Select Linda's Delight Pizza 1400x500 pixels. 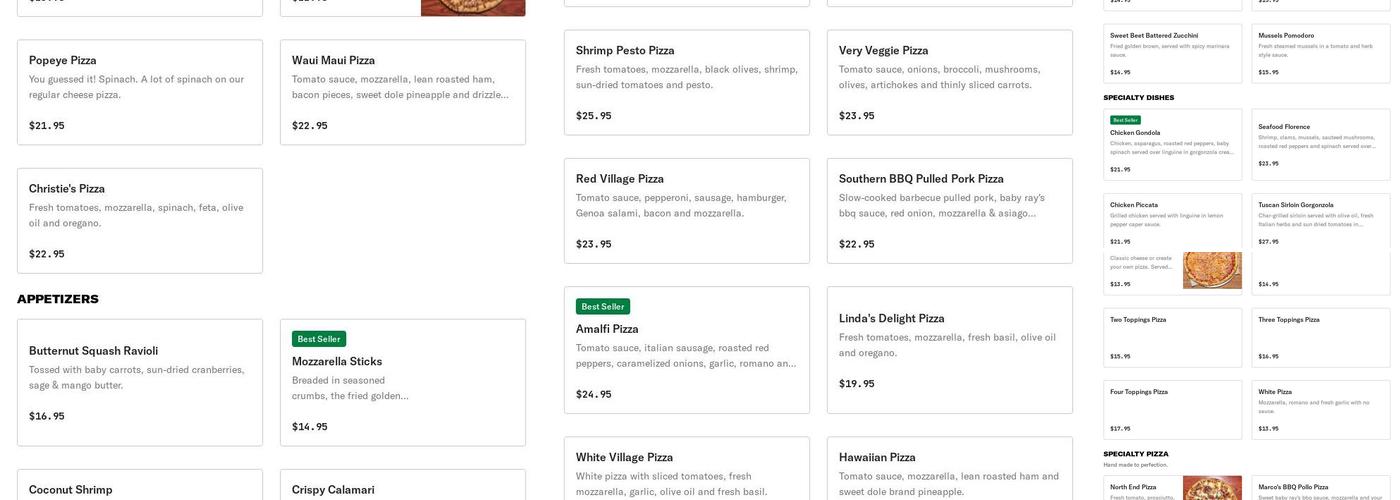click(949, 350)
